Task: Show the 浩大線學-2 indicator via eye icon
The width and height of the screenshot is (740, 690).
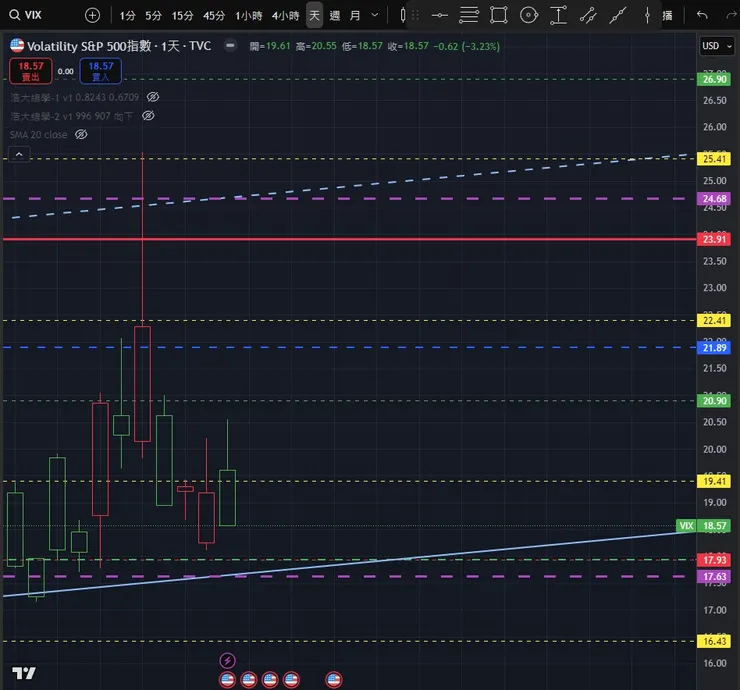Action: 148,116
